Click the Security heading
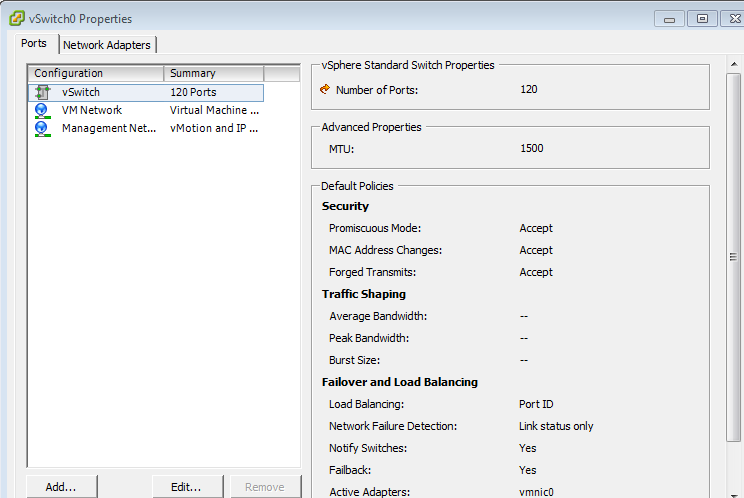This screenshot has height=498, width=744. tap(345, 206)
